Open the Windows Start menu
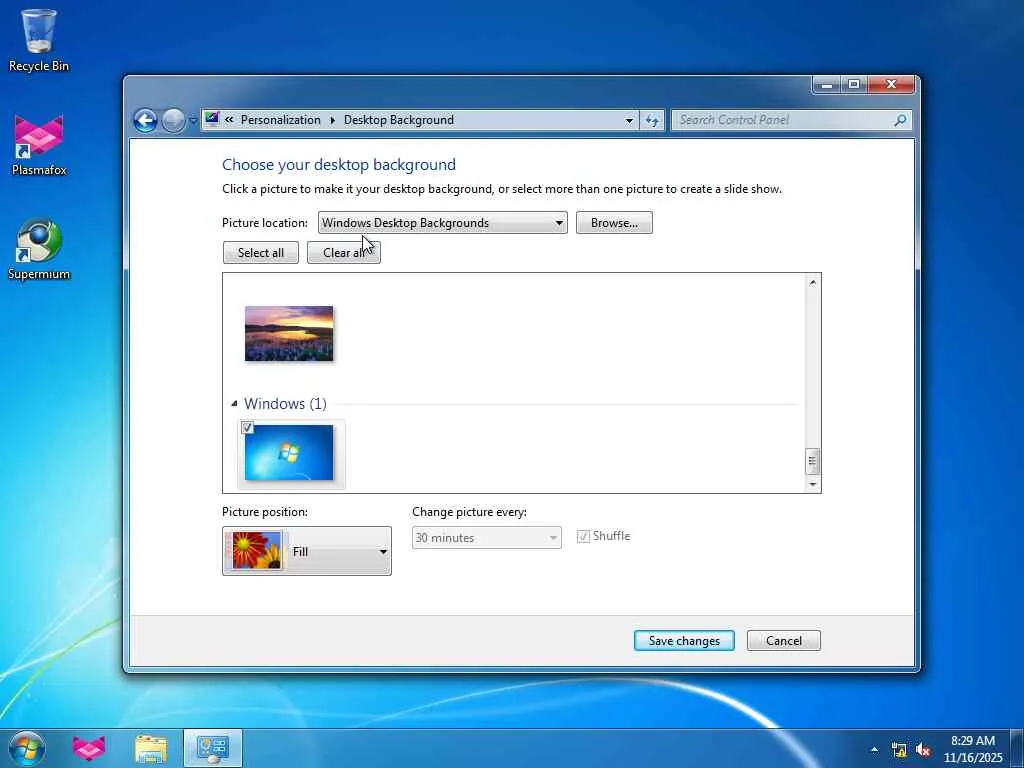 (x=27, y=748)
